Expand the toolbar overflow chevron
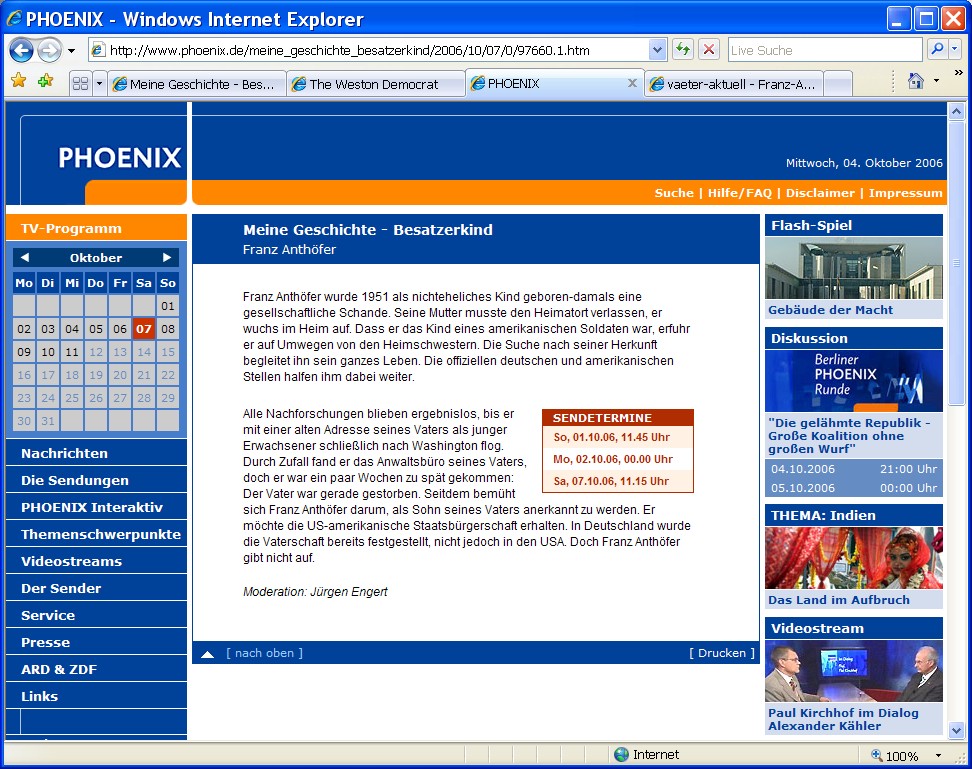The image size is (972, 769). (x=958, y=73)
